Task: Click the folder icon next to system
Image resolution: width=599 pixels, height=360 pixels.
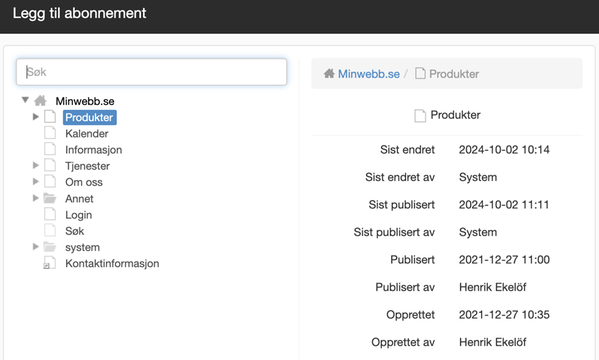Action: point(50,247)
